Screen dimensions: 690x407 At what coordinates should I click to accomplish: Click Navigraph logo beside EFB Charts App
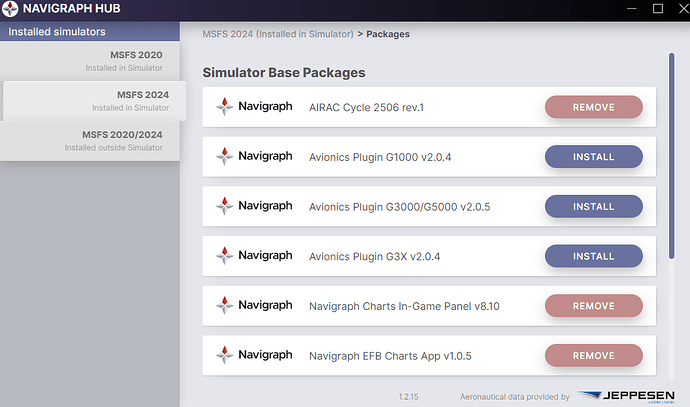pos(255,355)
